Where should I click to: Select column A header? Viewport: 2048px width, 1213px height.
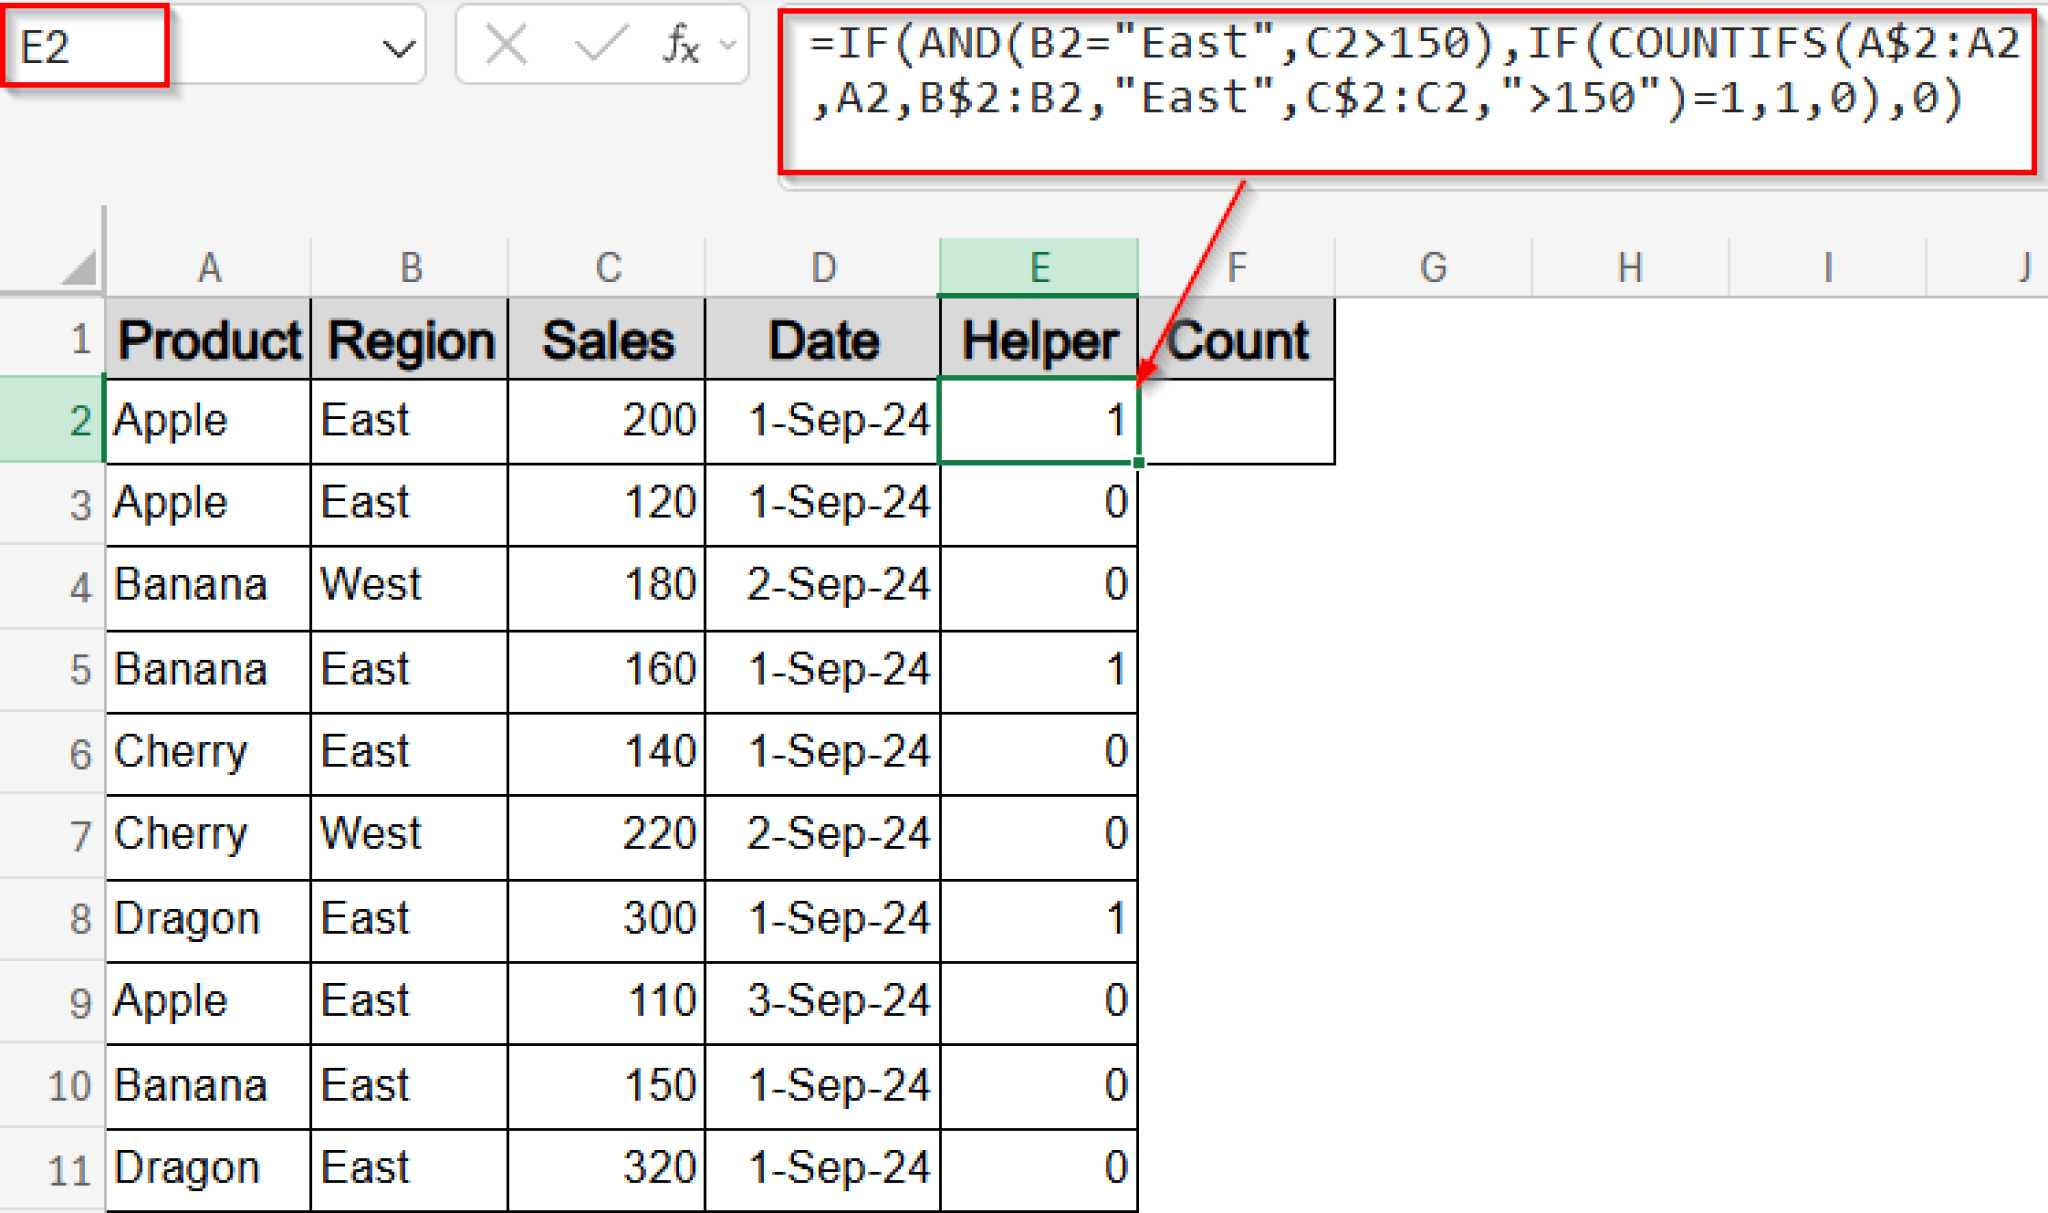[x=208, y=267]
